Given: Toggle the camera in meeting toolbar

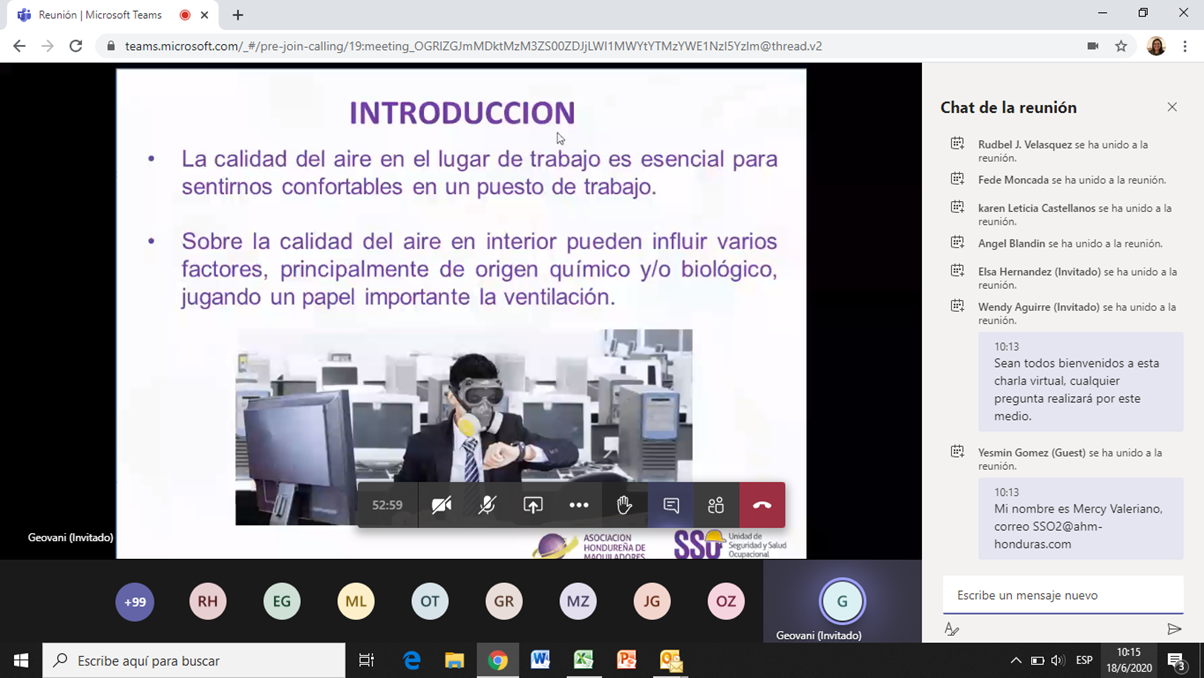Looking at the screenshot, I should [x=441, y=505].
